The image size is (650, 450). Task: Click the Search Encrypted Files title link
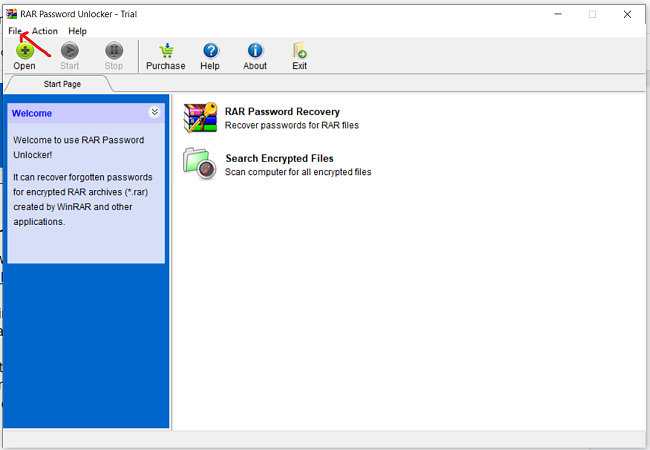(x=279, y=158)
